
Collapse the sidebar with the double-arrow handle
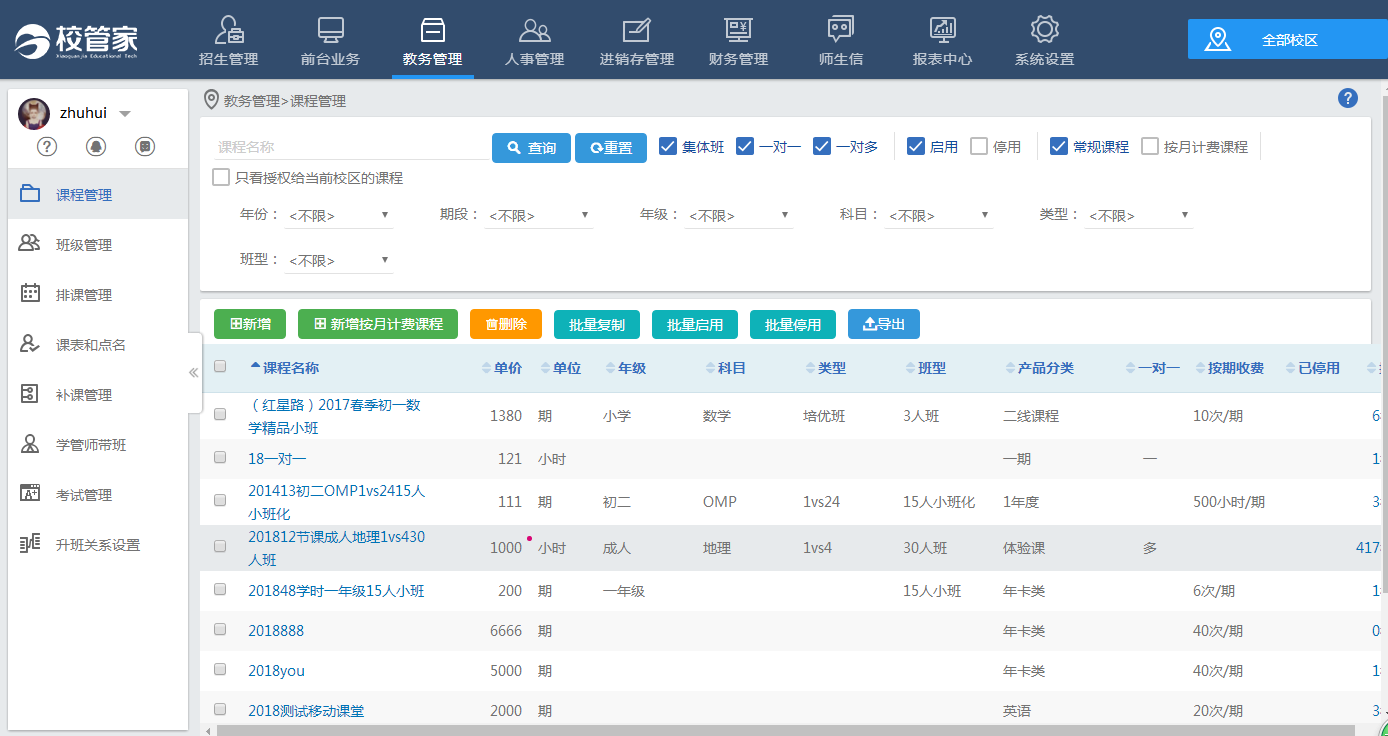(x=194, y=373)
